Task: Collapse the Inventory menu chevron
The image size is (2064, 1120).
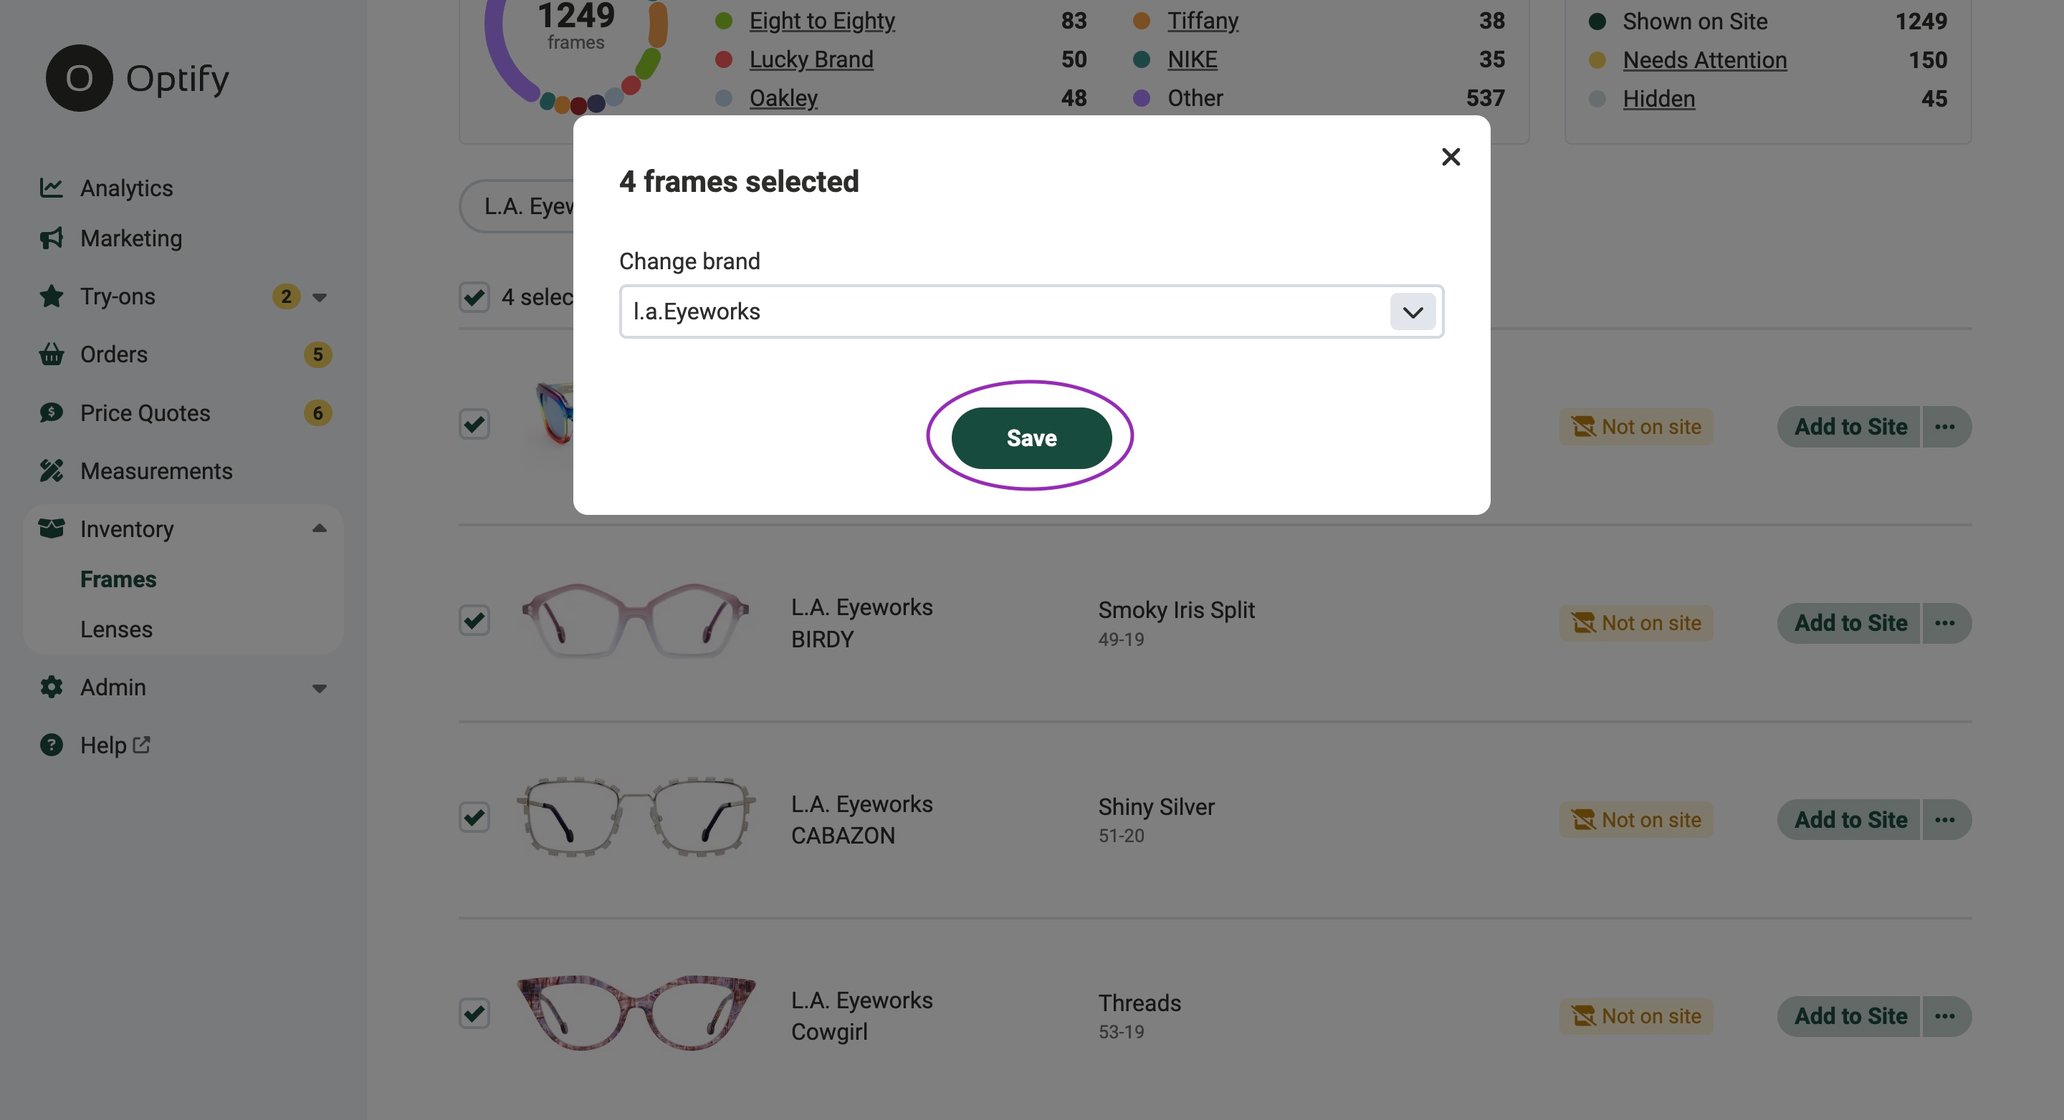Action: pyautogui.click(x=319, y=527)
